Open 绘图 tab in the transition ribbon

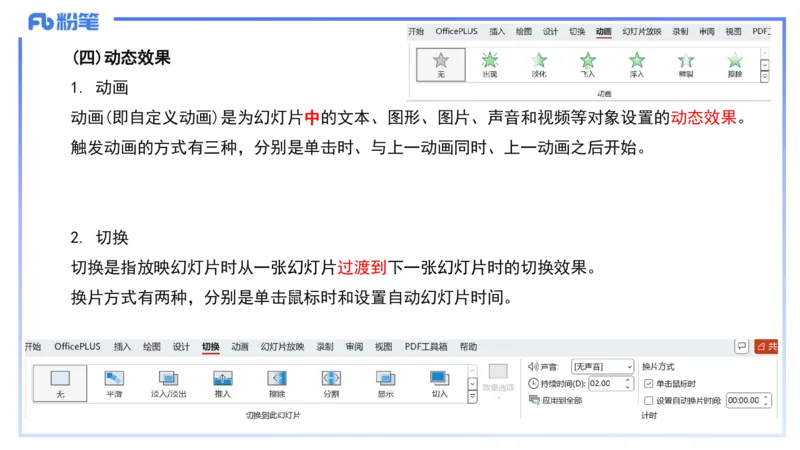coord(152,347)
